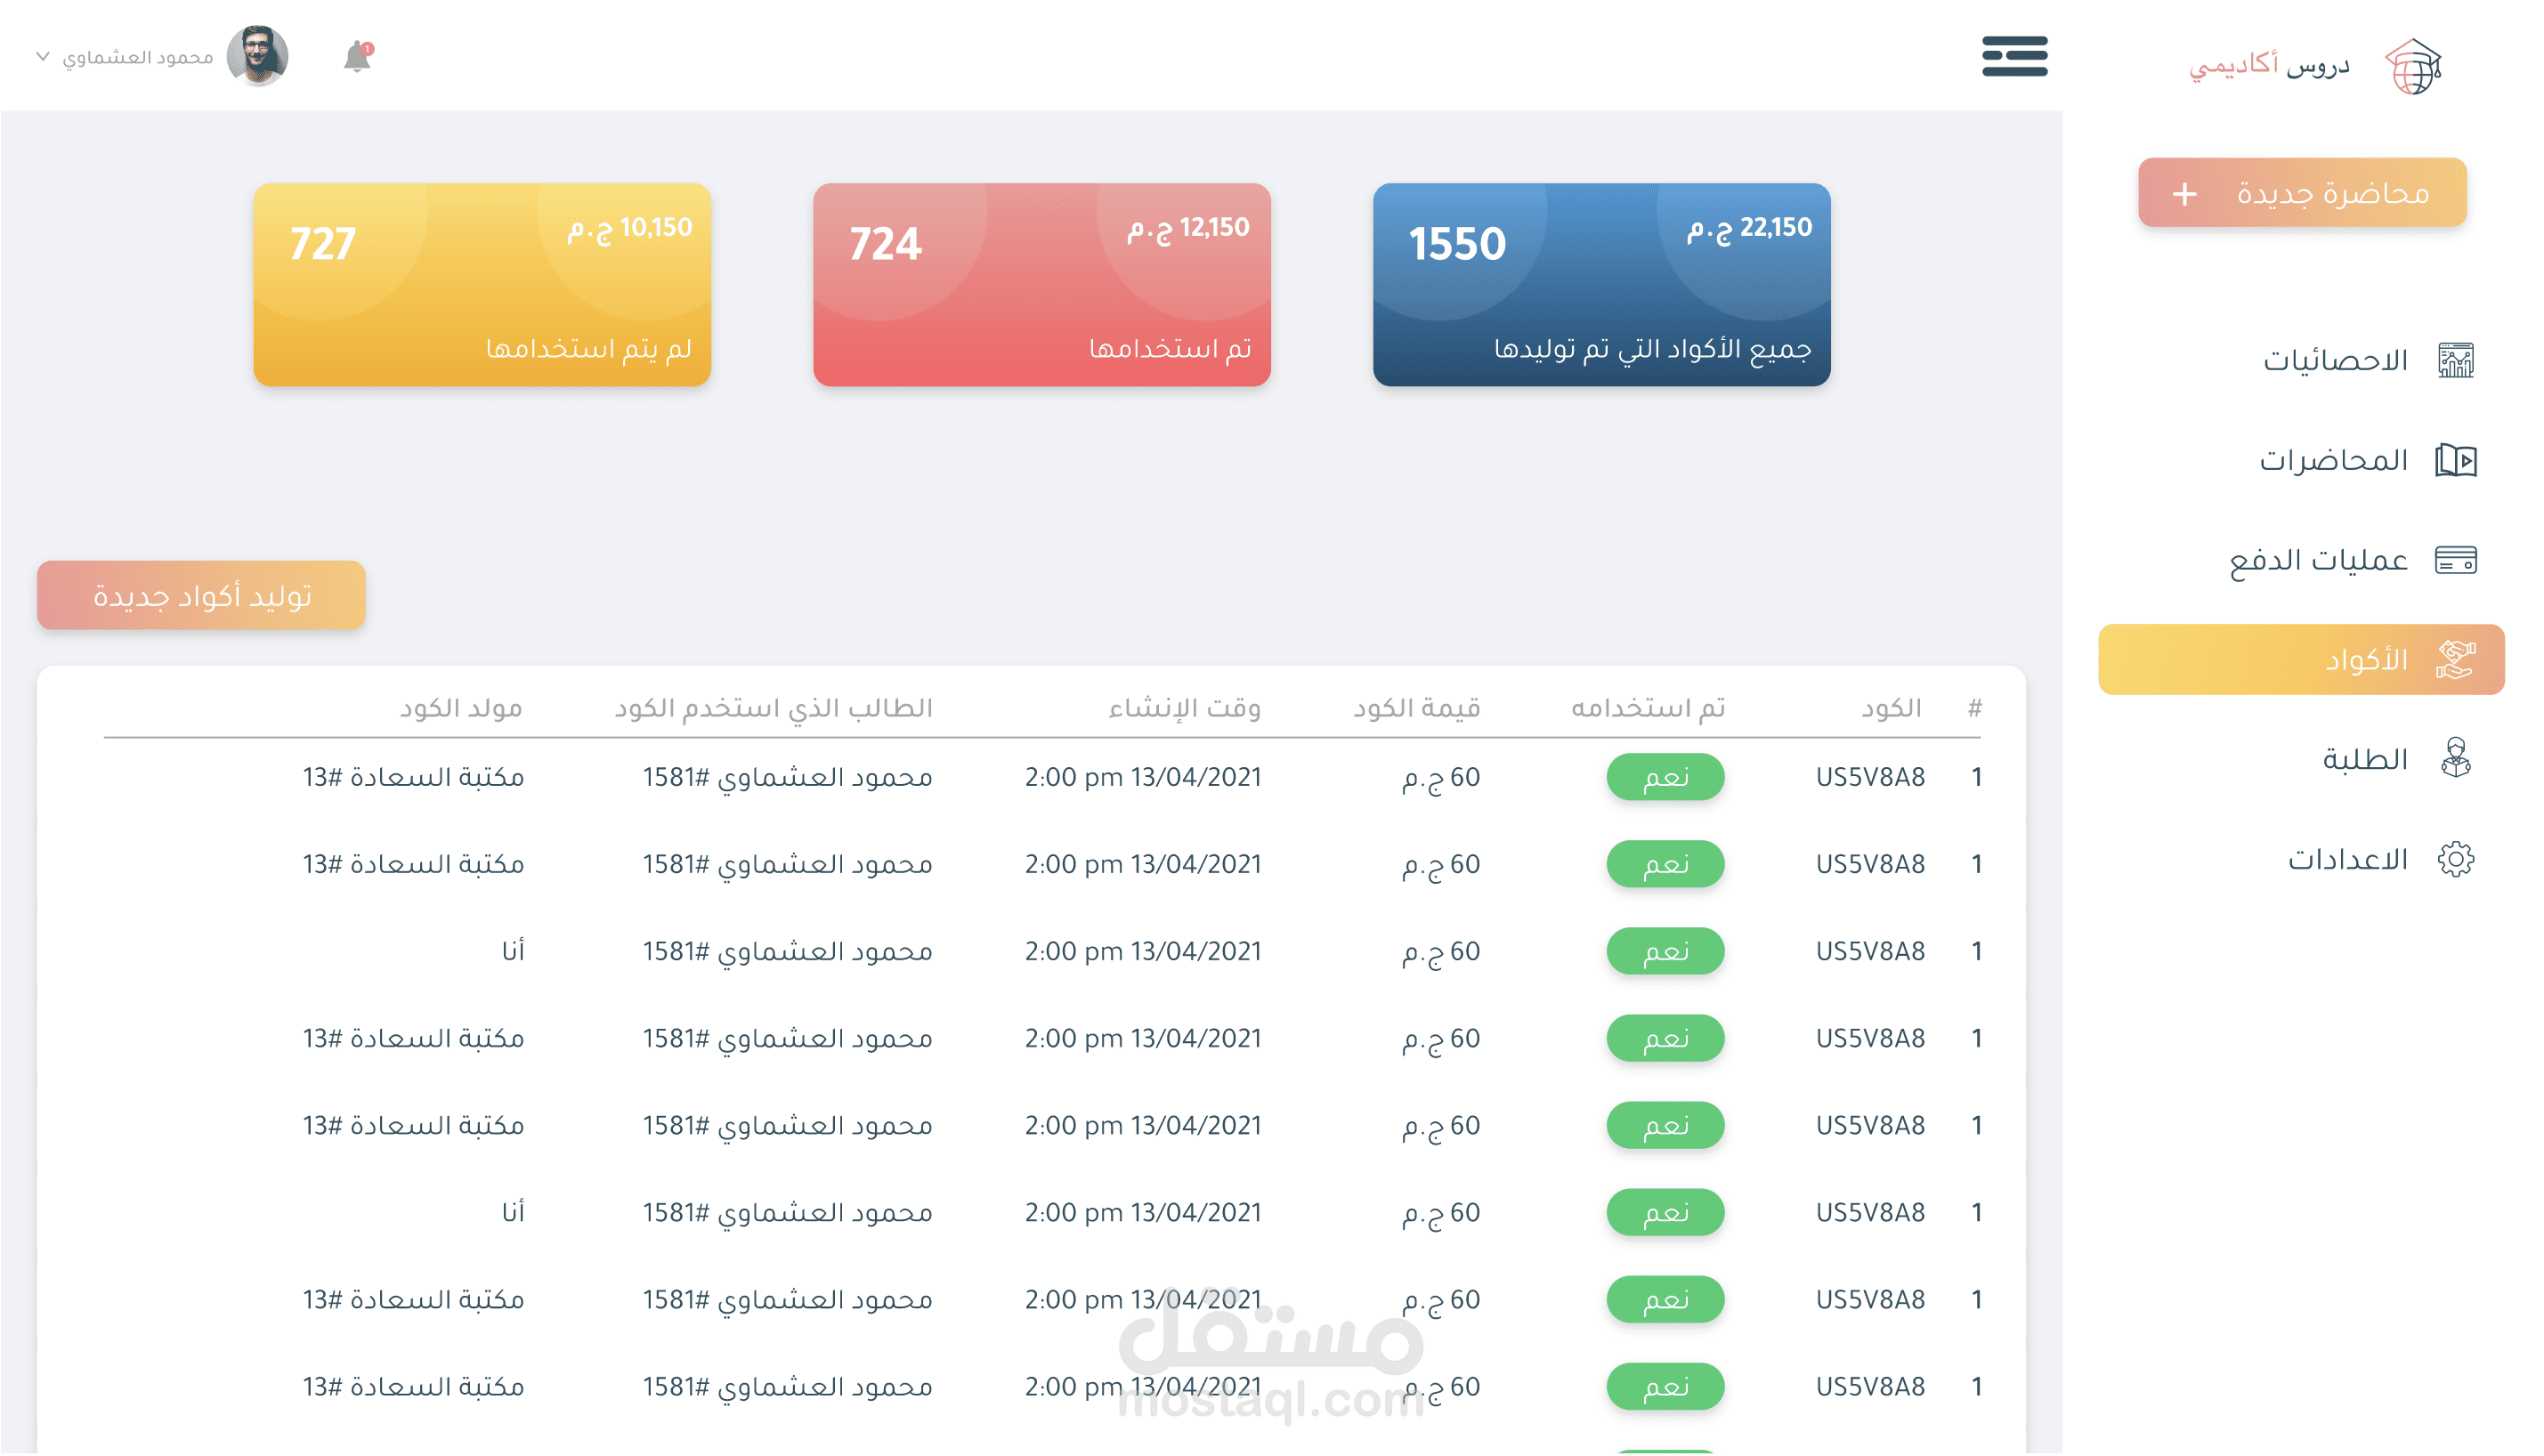Open عمليات الدفع menu item

[2318, 560]
